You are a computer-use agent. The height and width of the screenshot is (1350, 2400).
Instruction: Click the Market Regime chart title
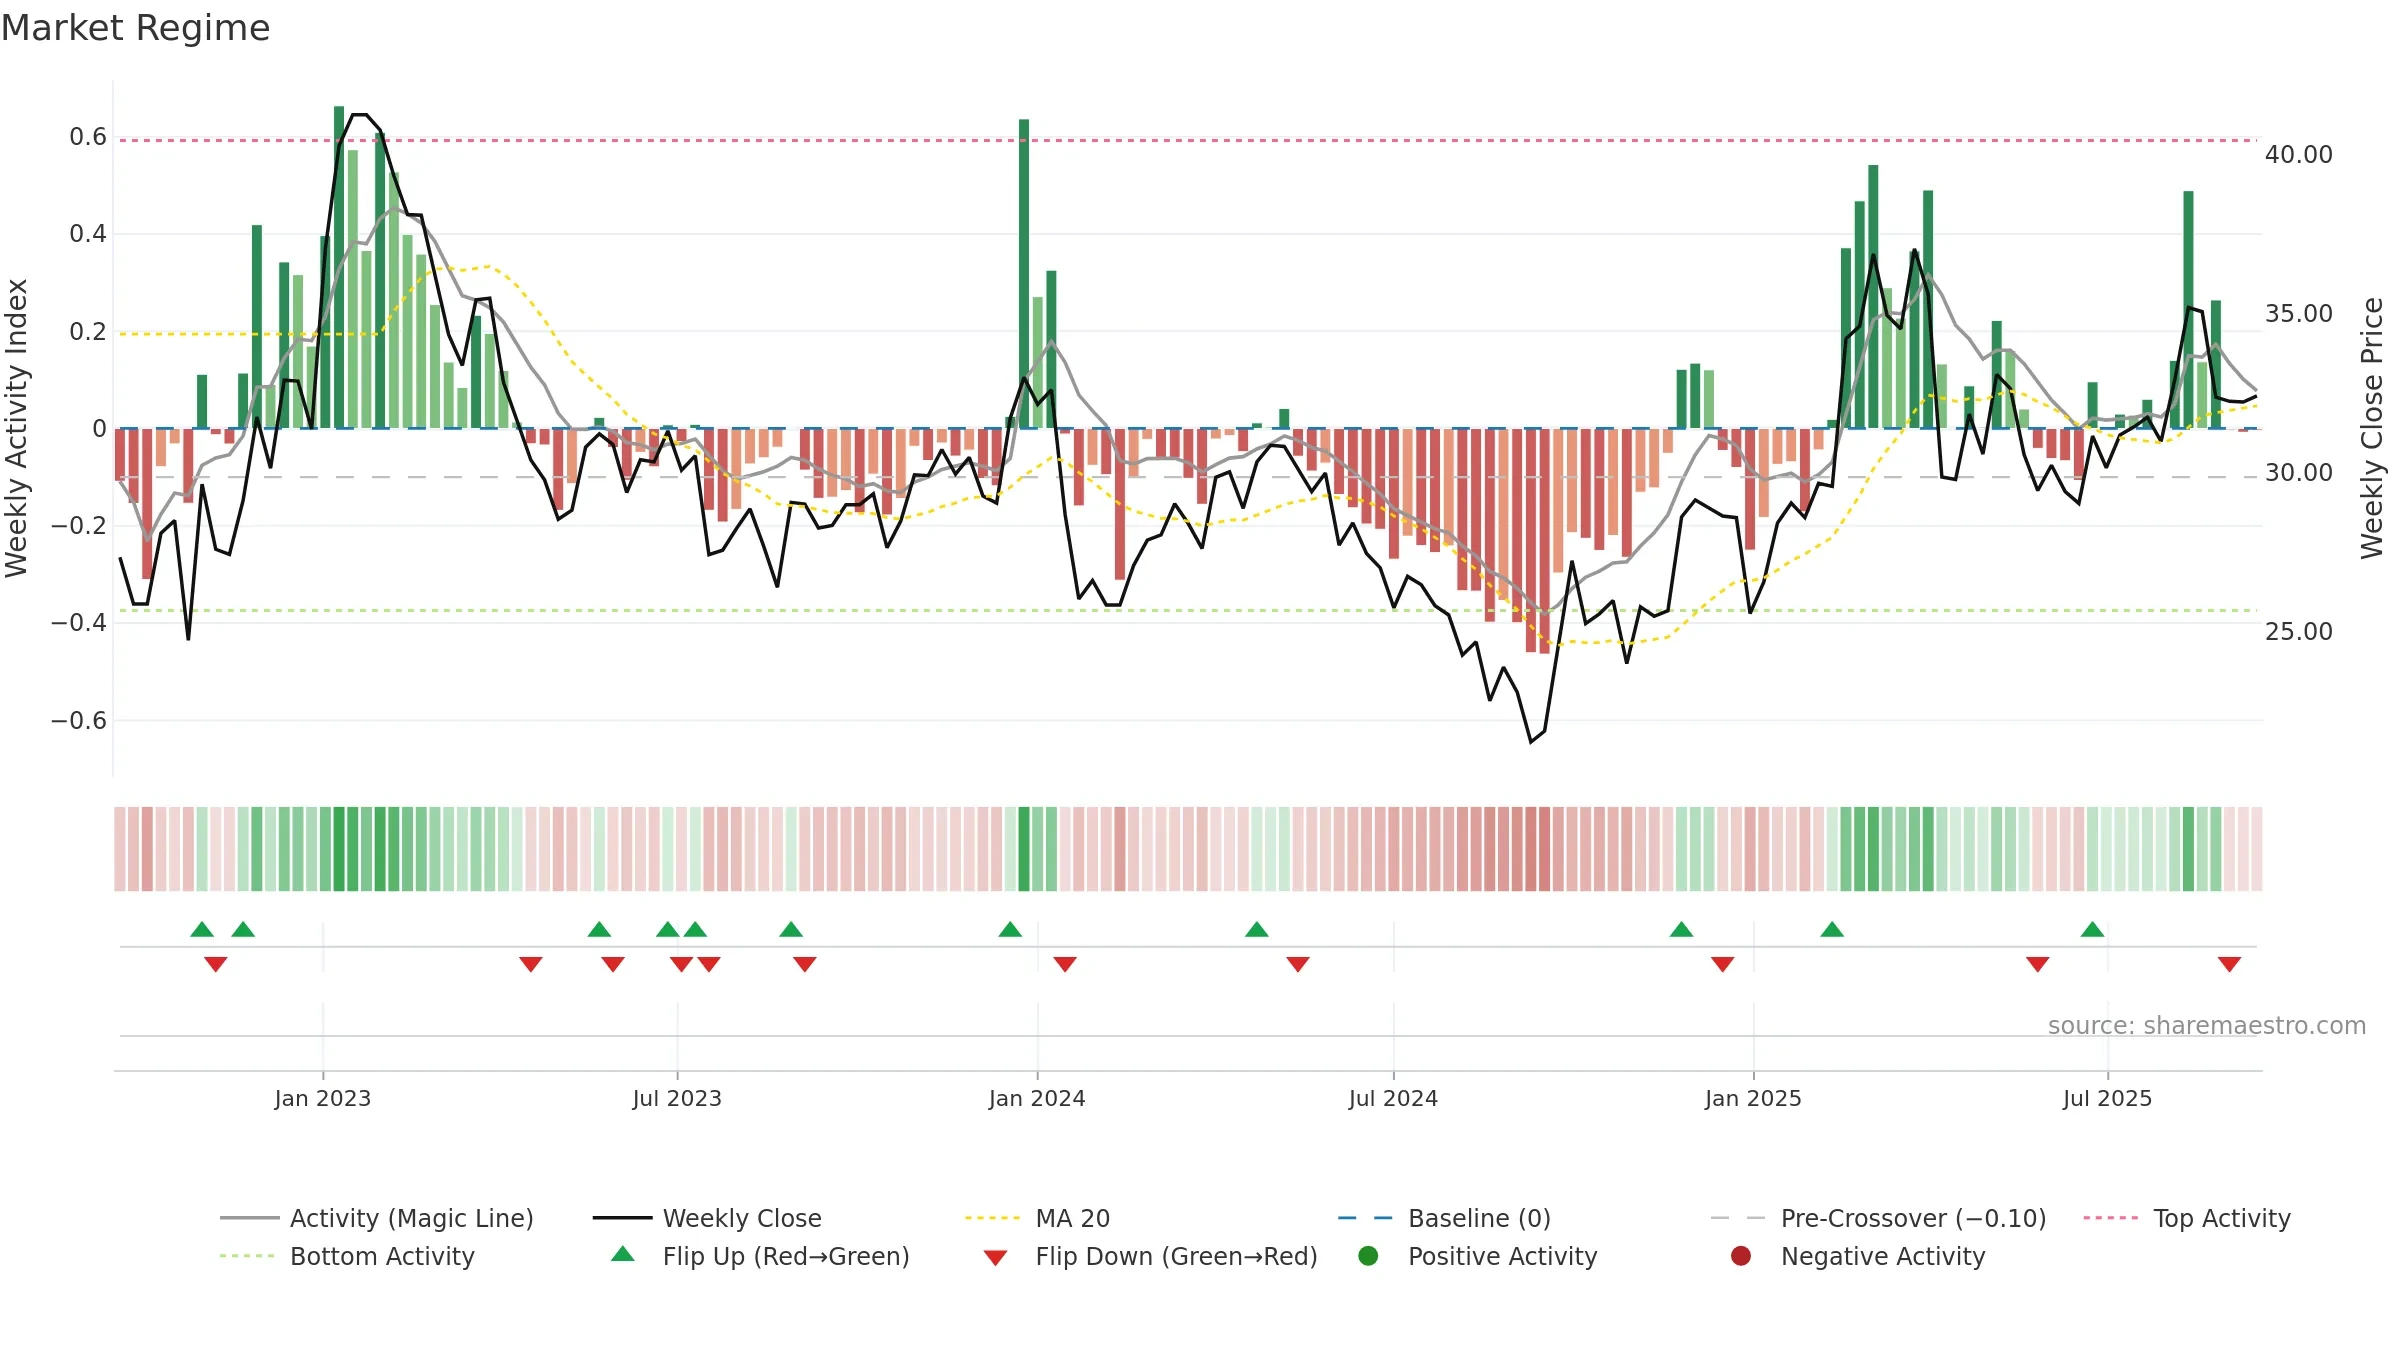(x=136, y=28)
